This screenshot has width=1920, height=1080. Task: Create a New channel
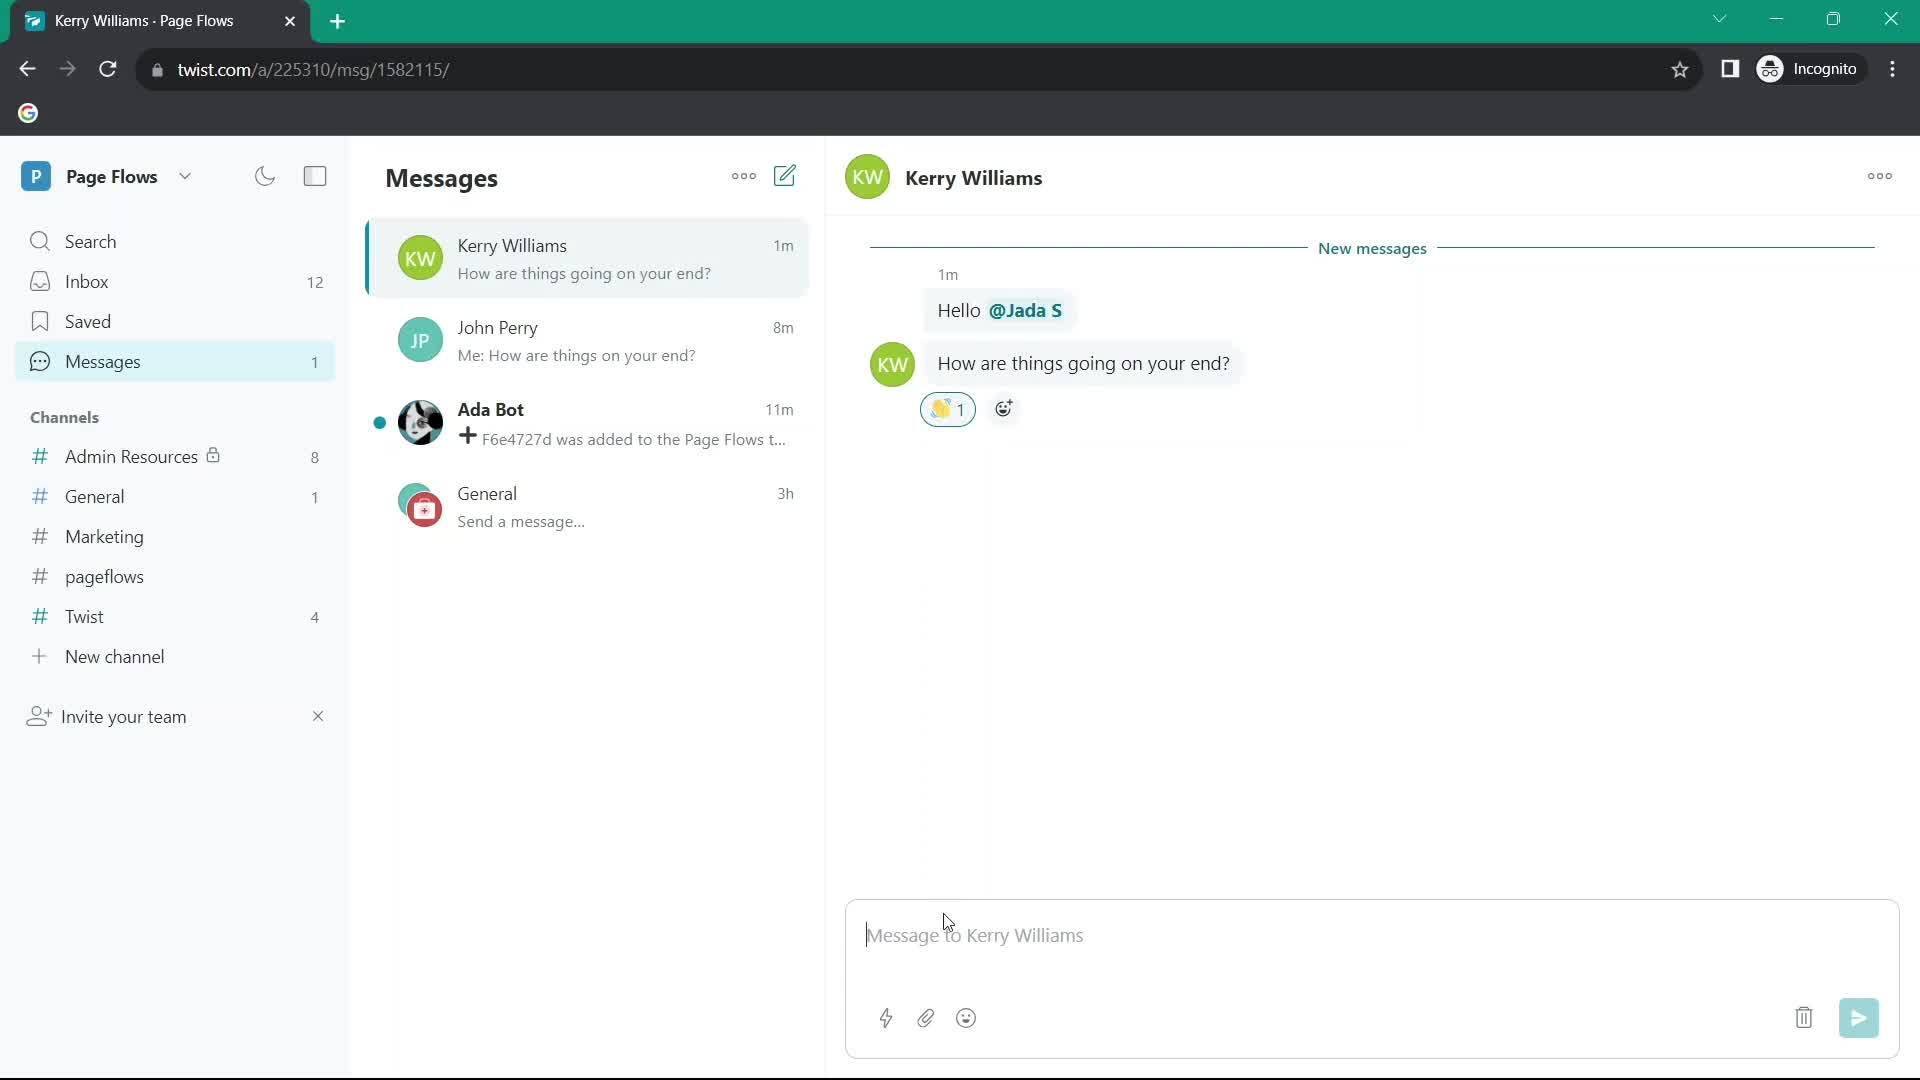click(175, 657)
